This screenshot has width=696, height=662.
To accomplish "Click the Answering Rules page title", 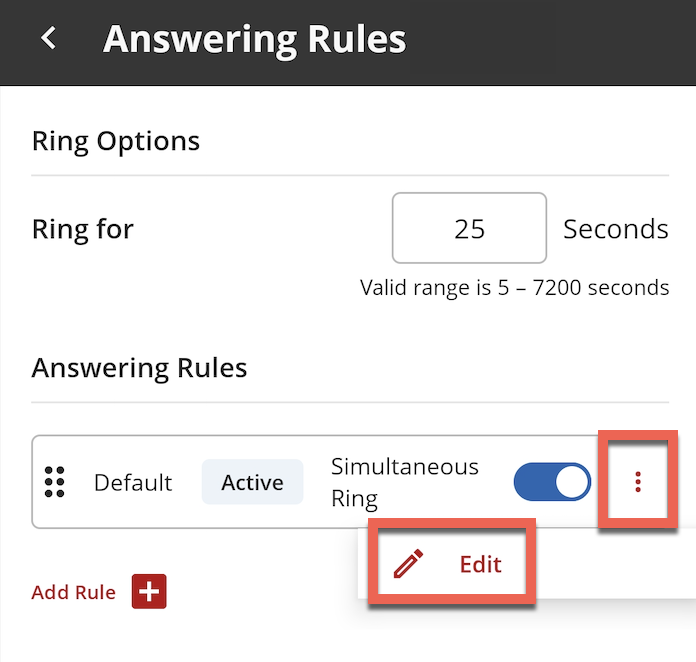I will click(x=255, y=40).
